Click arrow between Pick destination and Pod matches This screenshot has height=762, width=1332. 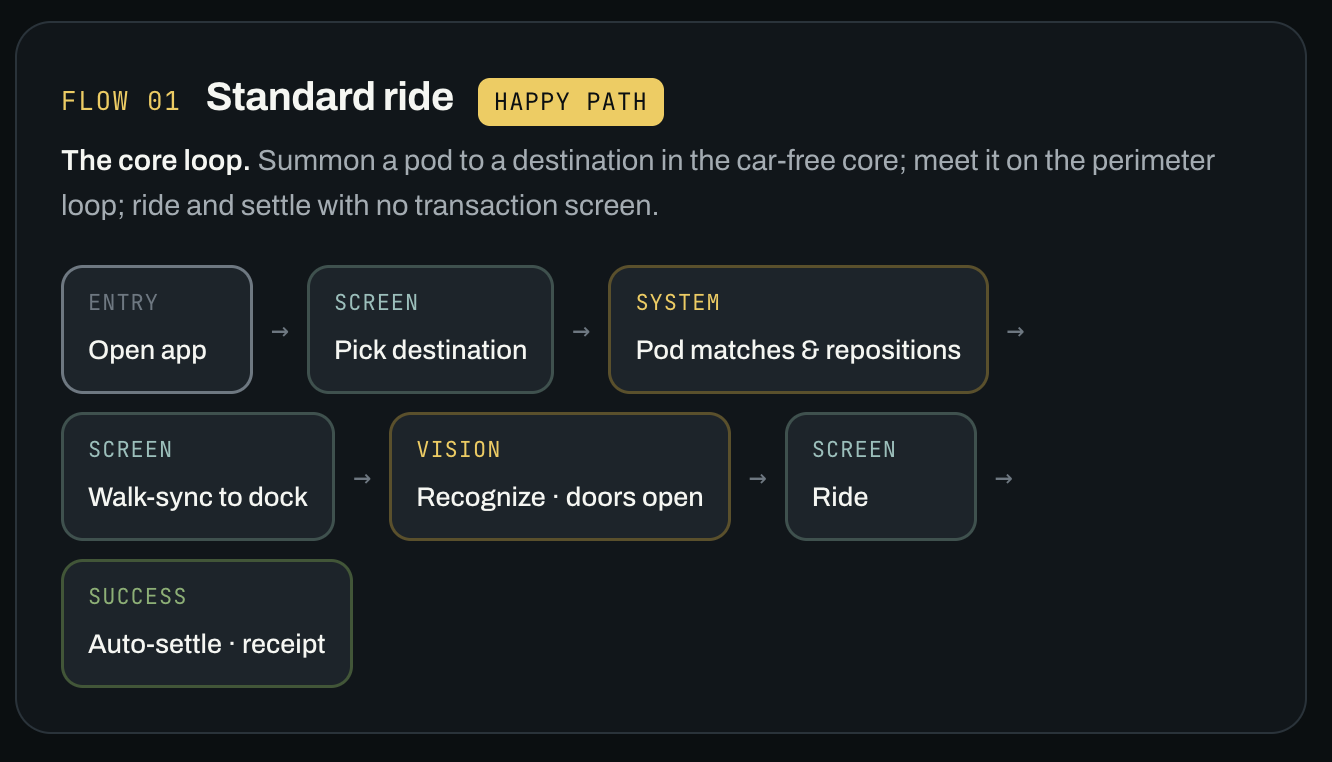(x=581, y=331)
